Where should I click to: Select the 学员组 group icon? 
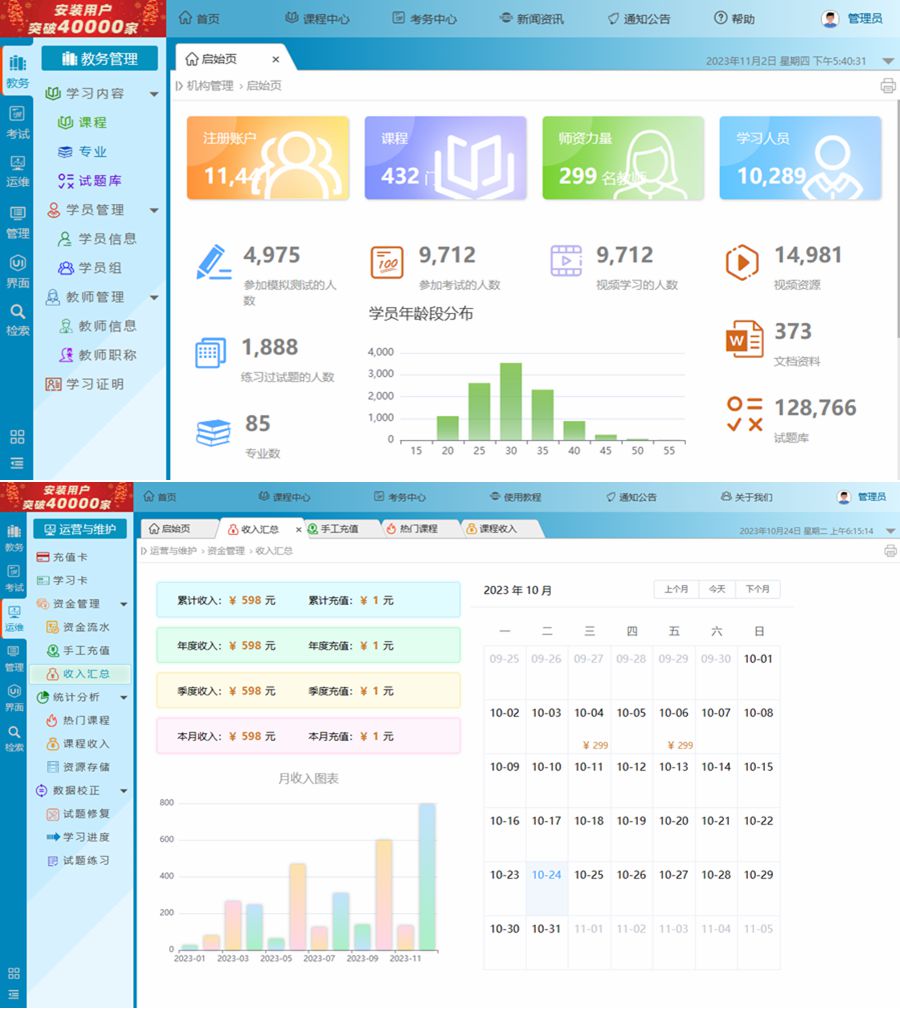pyautogui.click(x=66, y=268)
